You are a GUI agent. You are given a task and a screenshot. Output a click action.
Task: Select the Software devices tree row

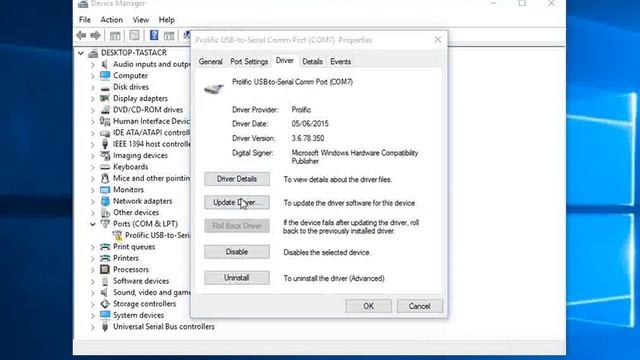pos(135,281)
